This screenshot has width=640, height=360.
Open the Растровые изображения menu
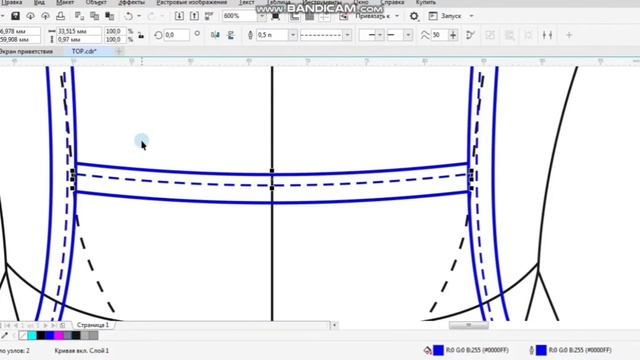(x=192, y=2)
